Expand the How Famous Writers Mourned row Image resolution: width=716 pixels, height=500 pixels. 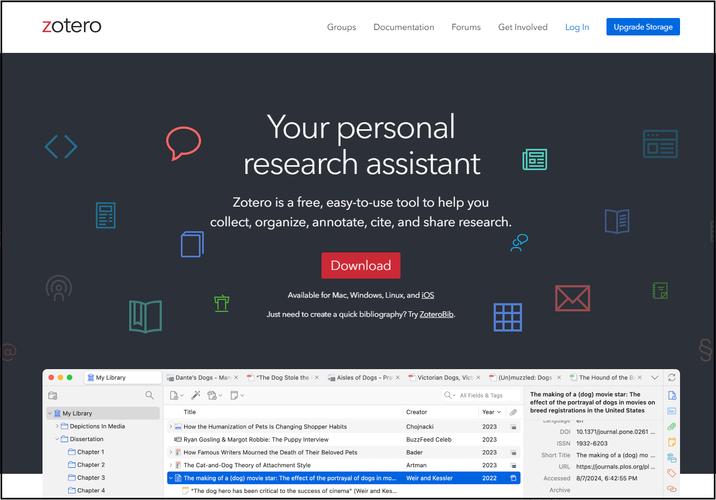click(x=171, y=452)
